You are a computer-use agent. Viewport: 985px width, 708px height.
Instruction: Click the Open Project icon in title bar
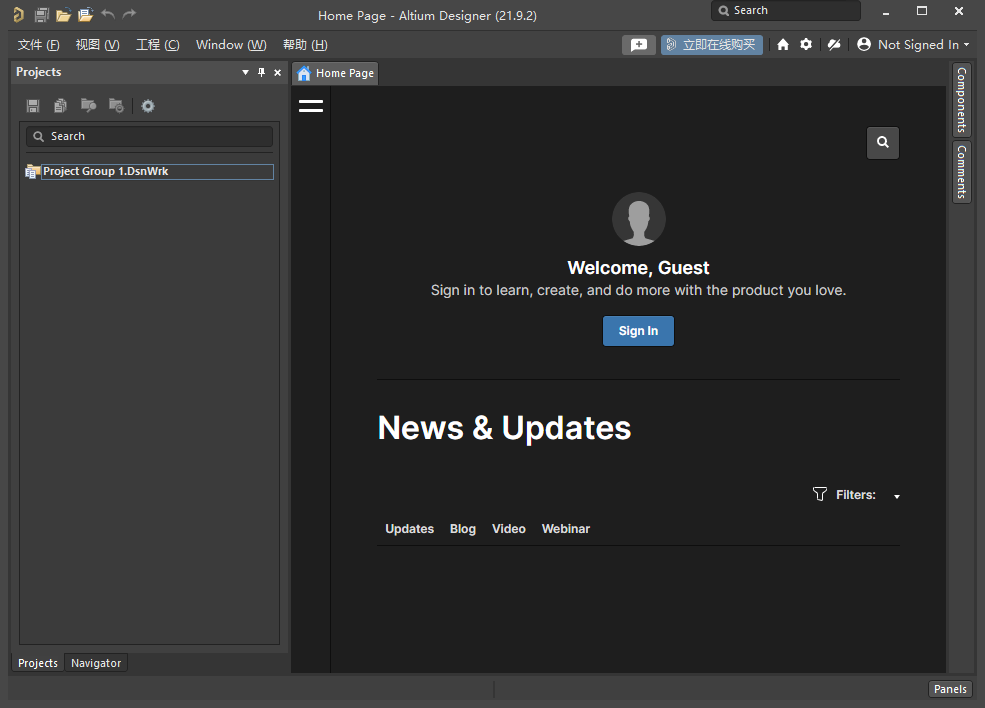85,14
